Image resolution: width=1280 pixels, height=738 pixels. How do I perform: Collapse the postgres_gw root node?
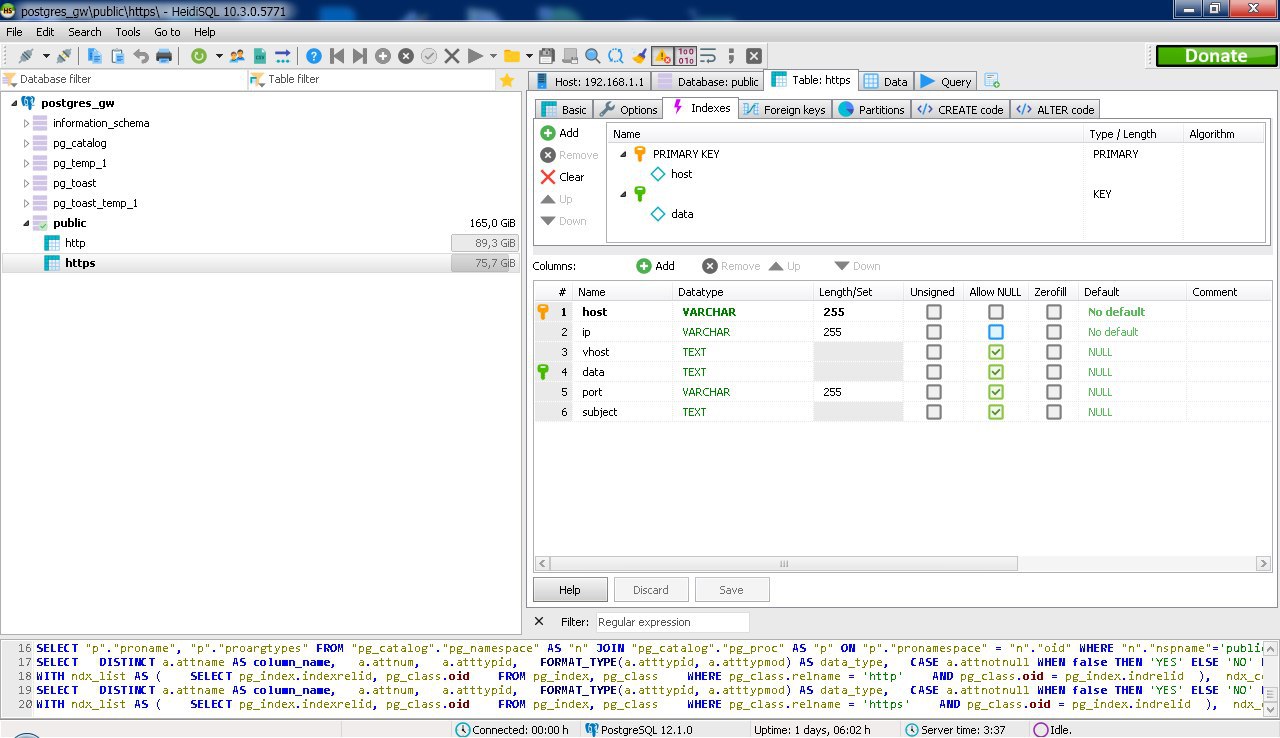click(13, 103)
